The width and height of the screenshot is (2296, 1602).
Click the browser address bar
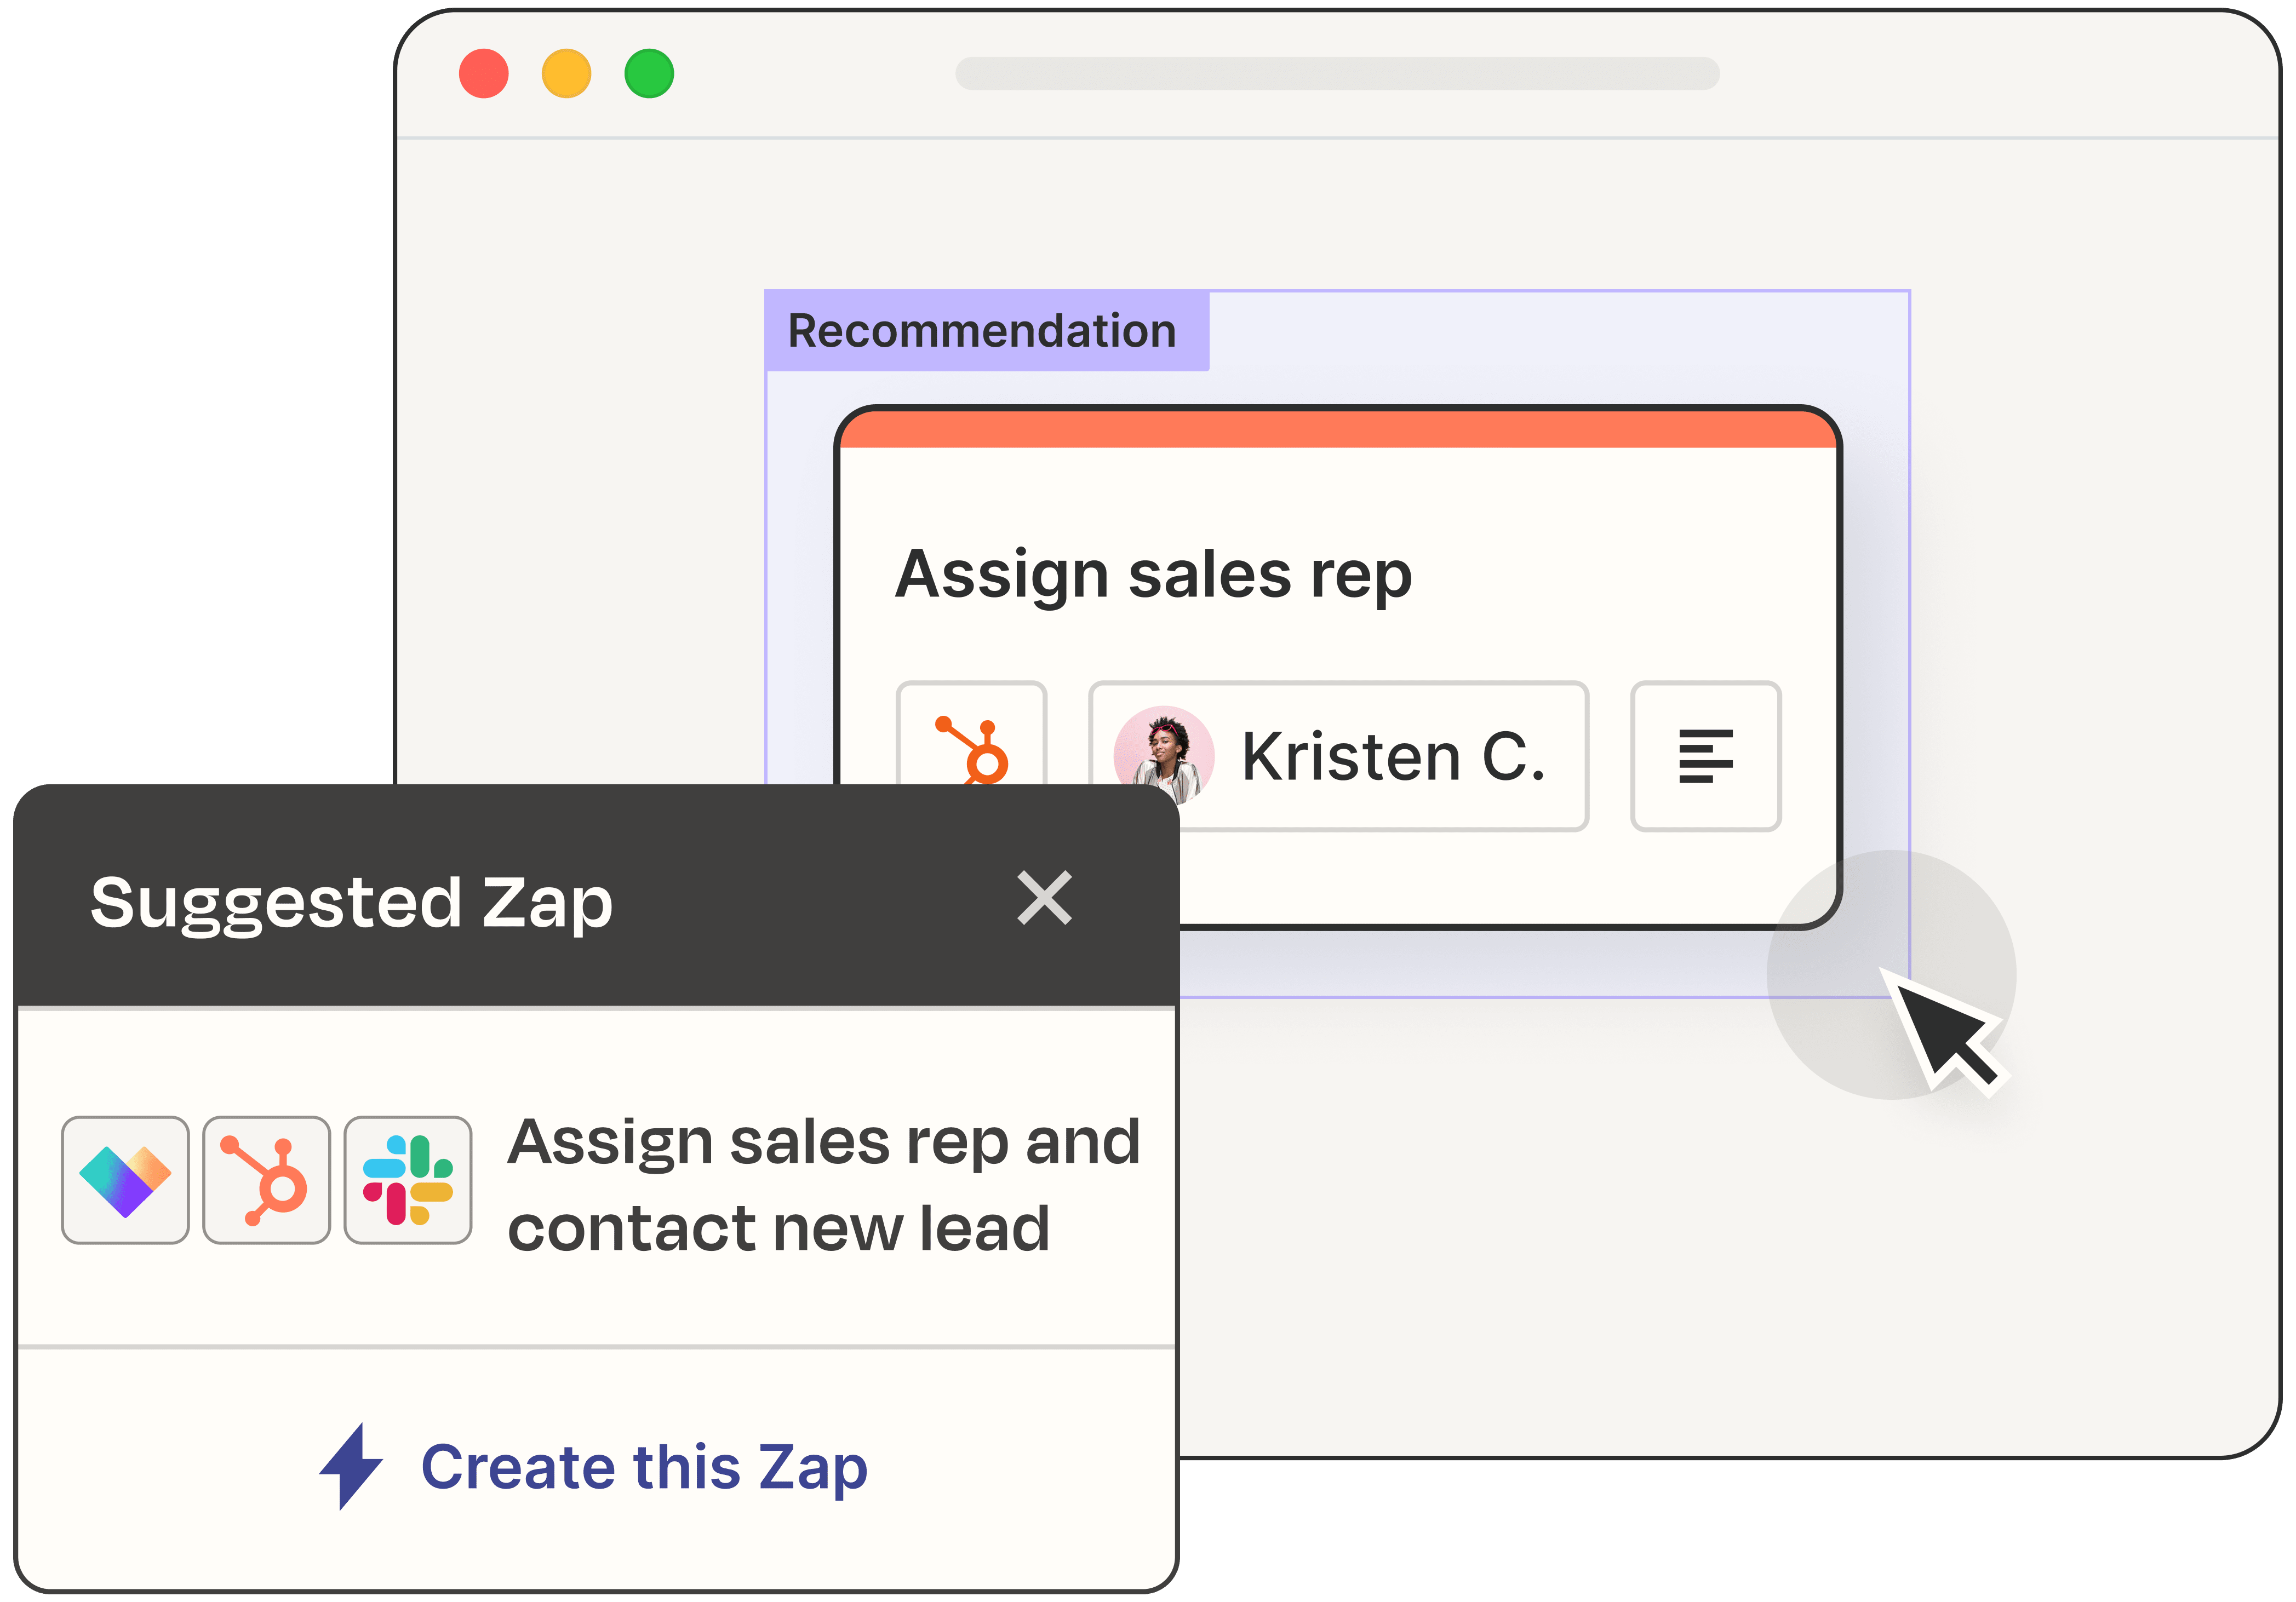[1337, 73]
